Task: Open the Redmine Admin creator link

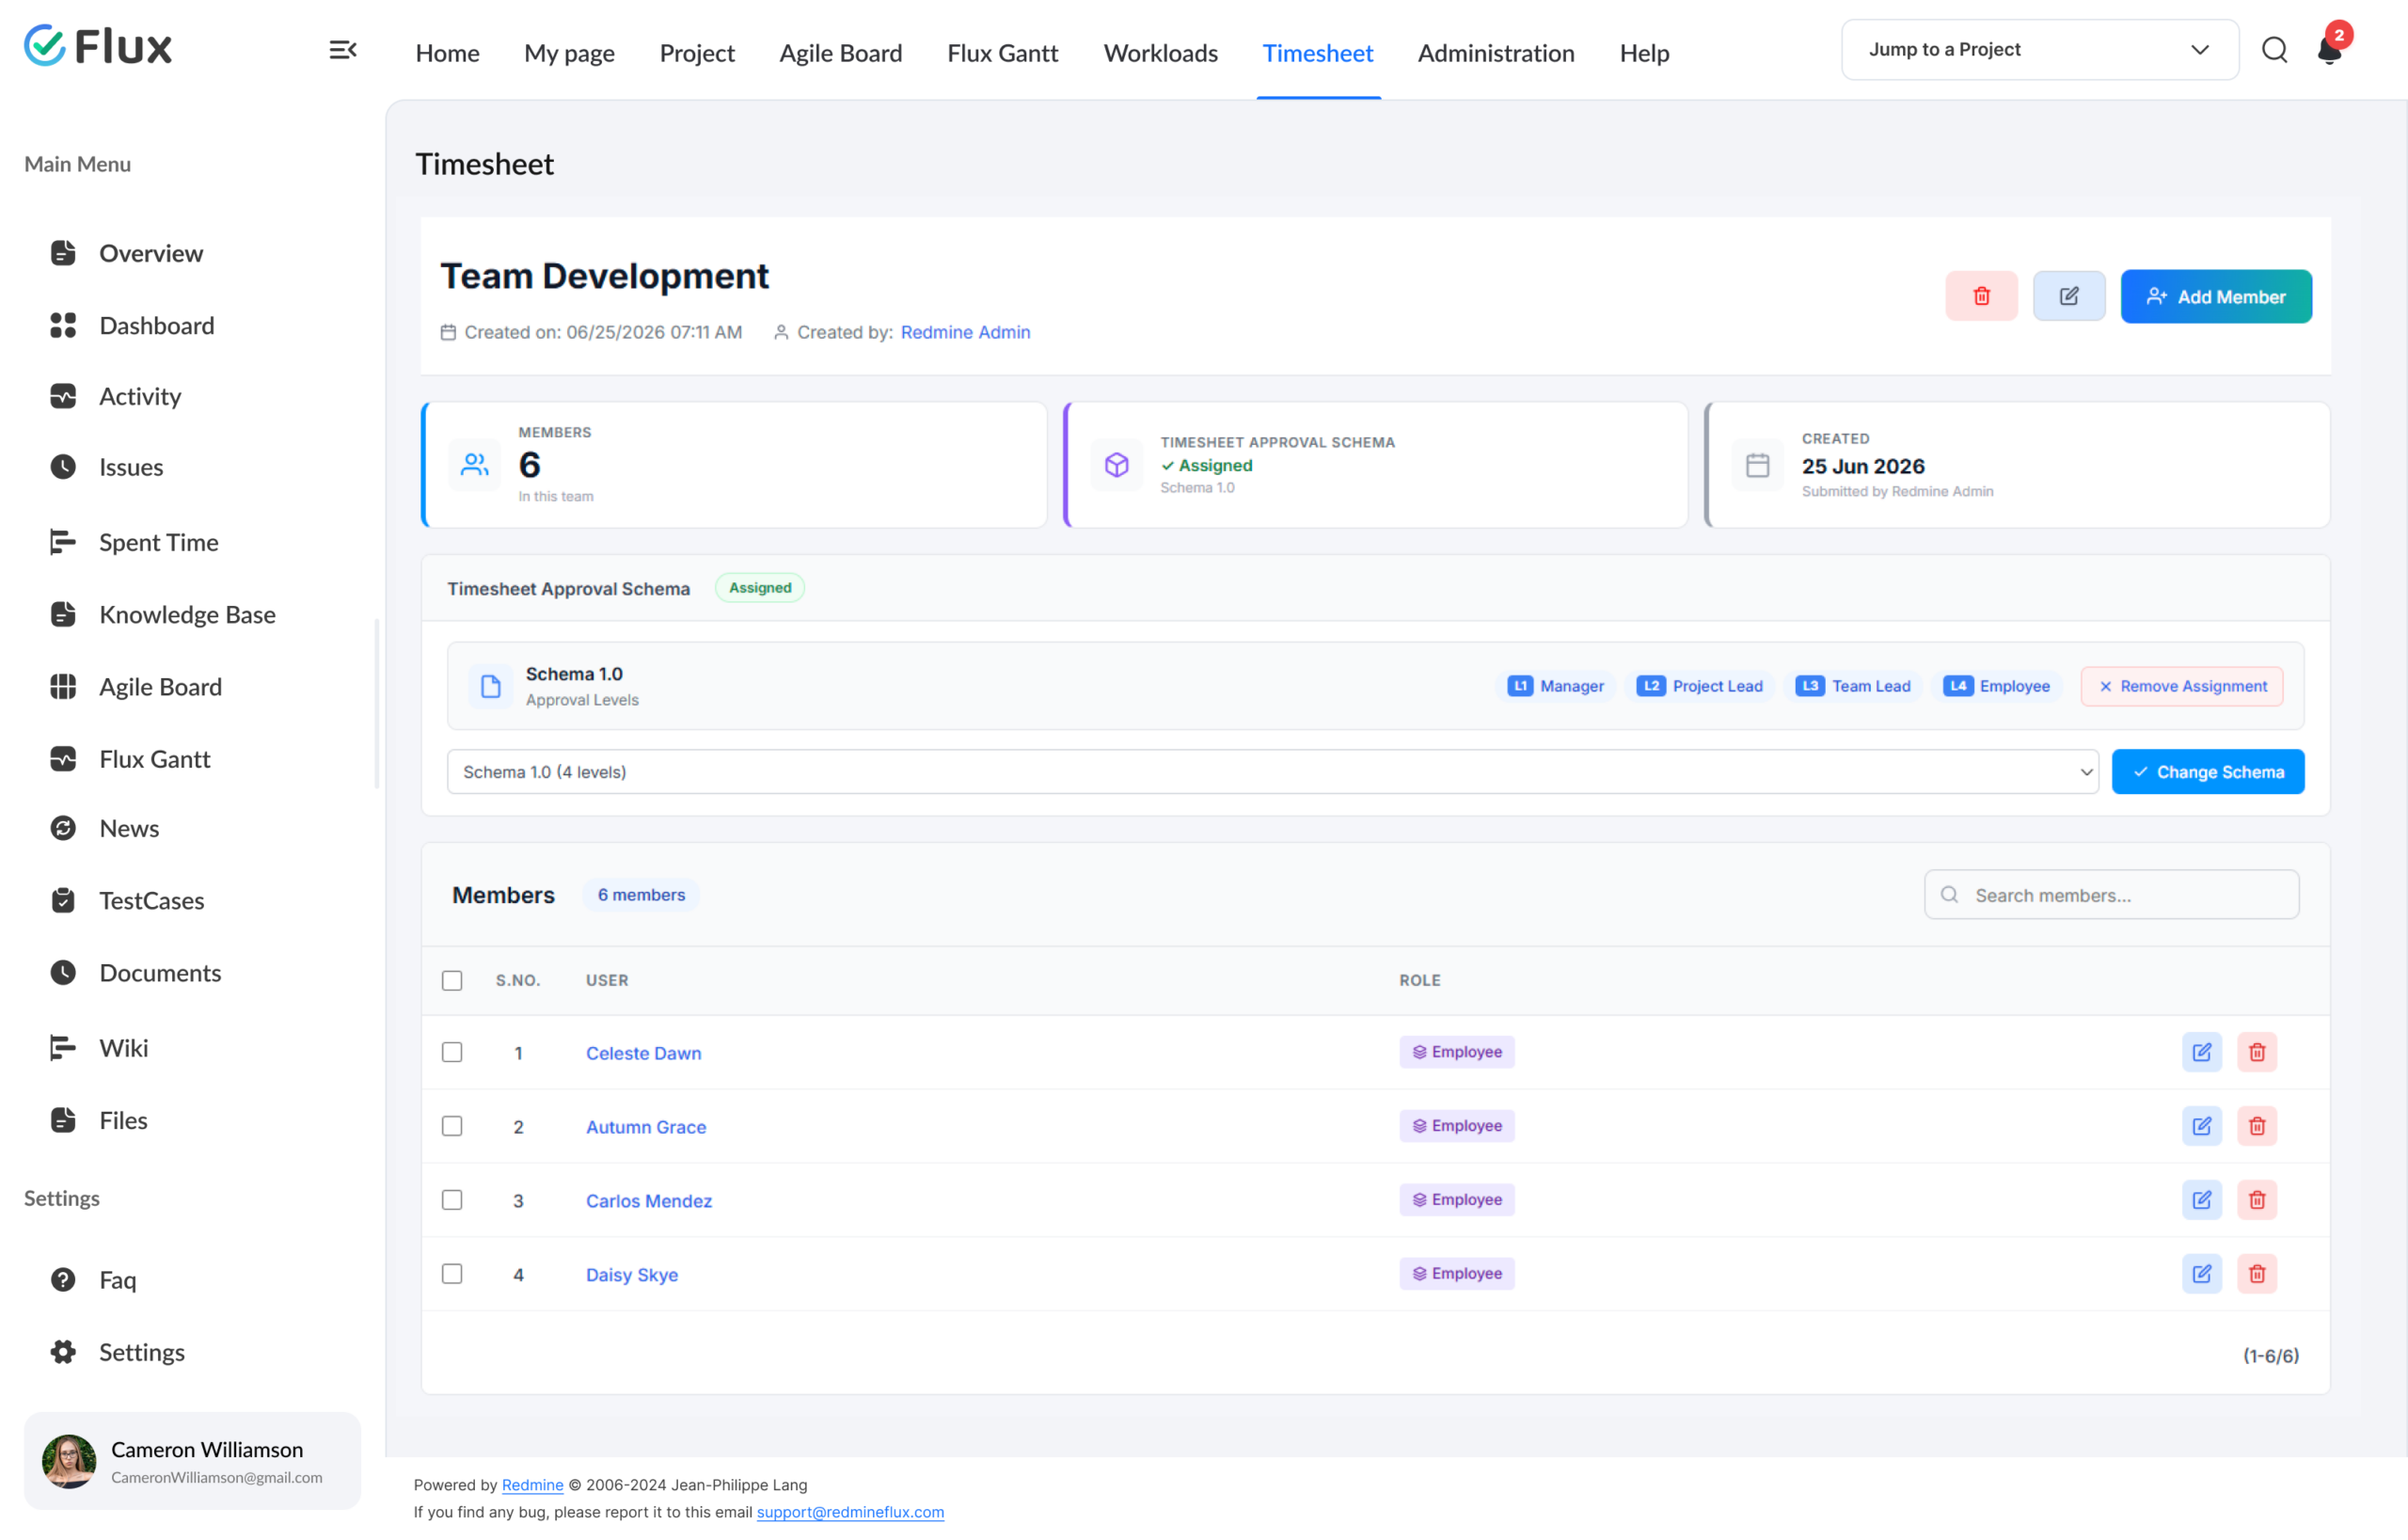Action: (x=965, y=332)
